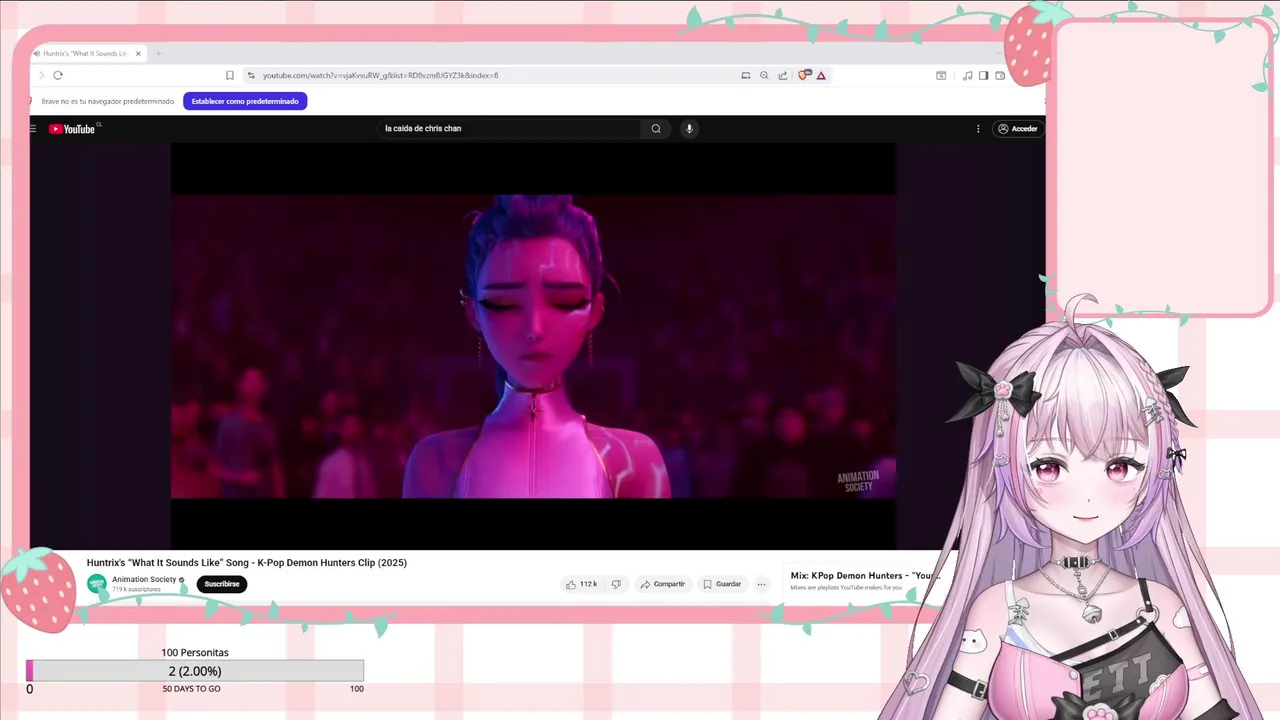Like the video with 112 k likes
Image resolution: width=1280 pixels, height=720 pixels.
pos(581,584)
